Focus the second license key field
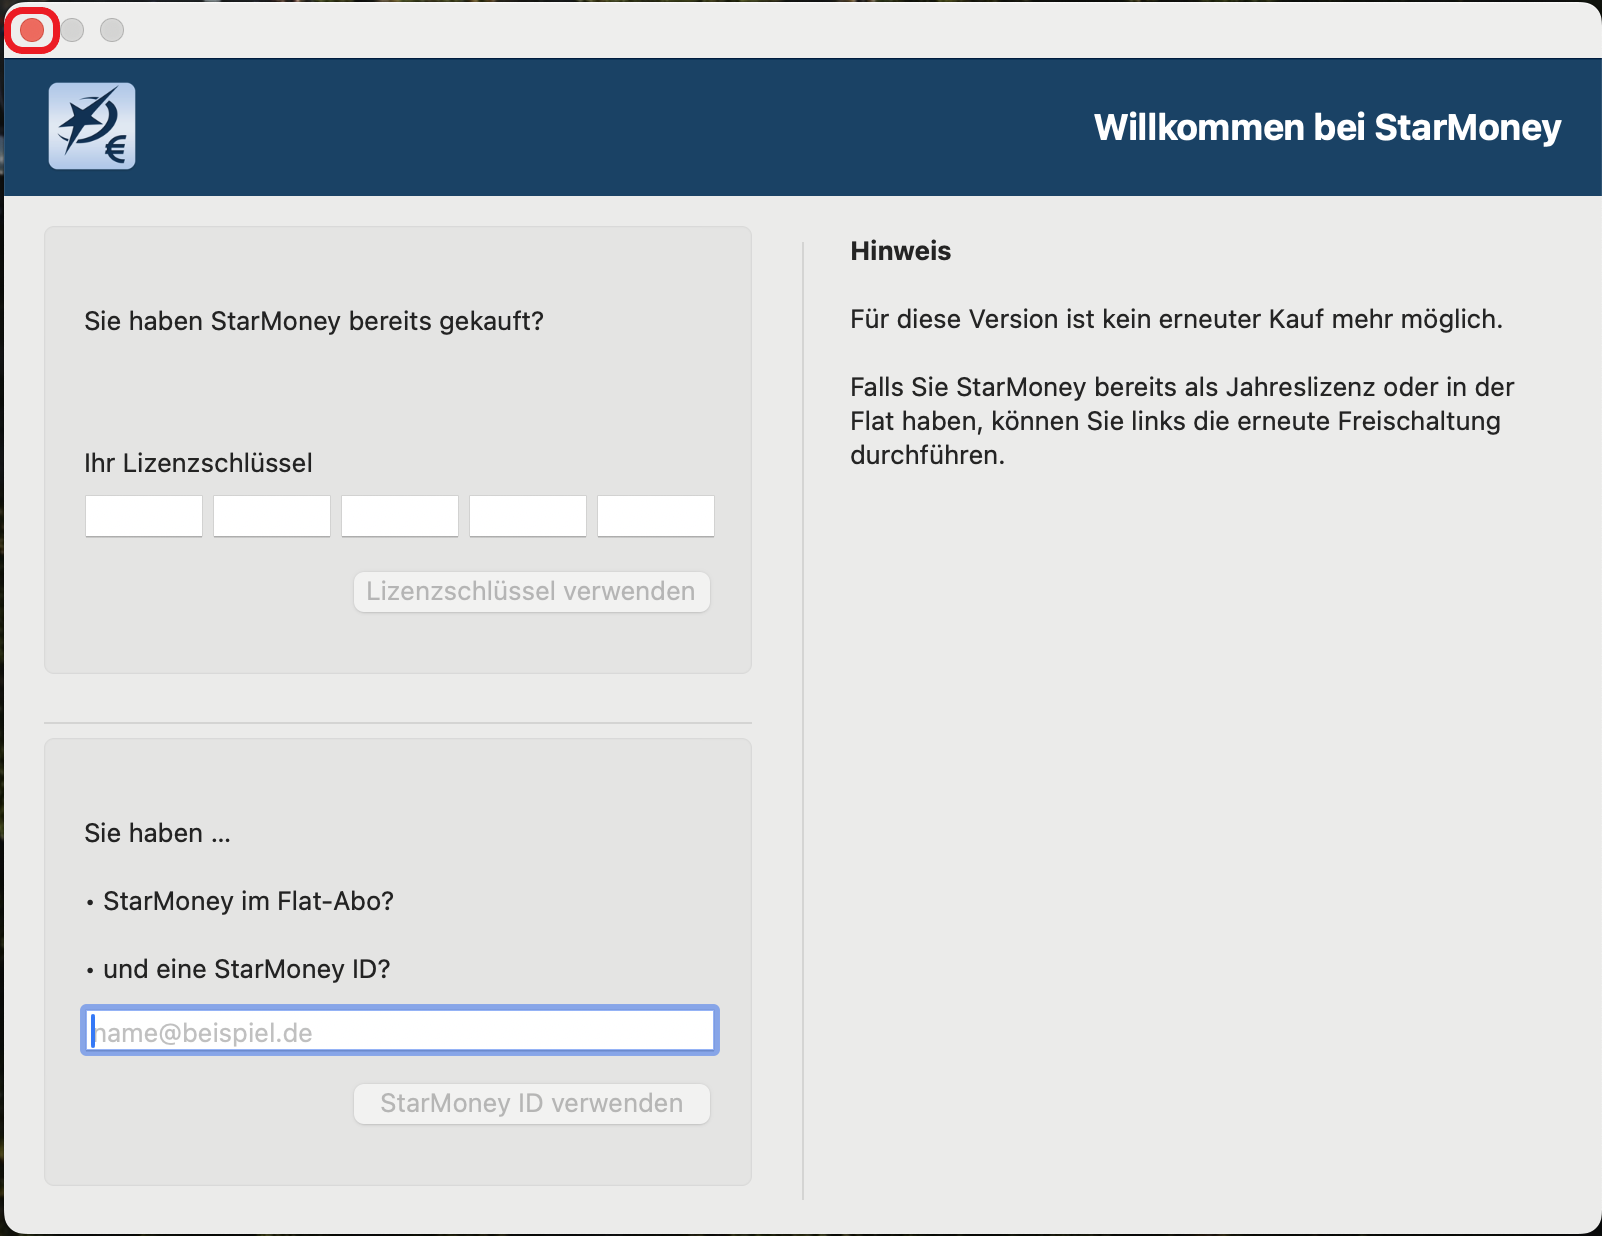The image size is (1602, 1236). (272, 516)
